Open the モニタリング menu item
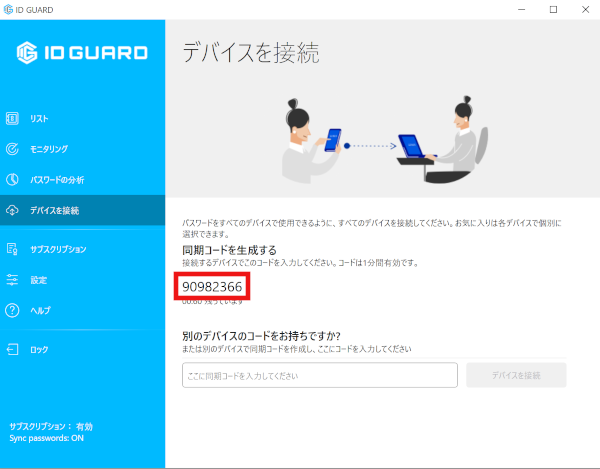Image resolution: width=600 pixels, height=469 pixels. (x=82, y=149)
